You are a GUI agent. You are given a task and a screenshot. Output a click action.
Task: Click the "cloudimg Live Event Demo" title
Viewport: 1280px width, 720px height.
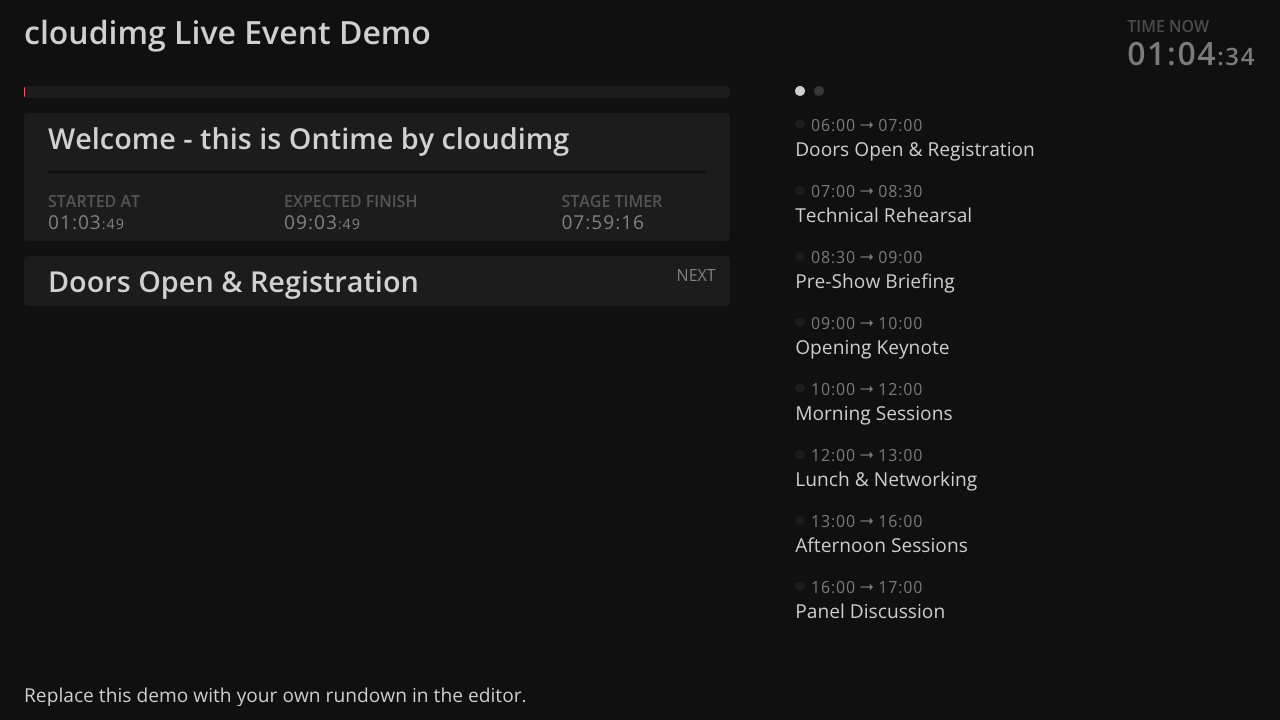click(227, 33)
